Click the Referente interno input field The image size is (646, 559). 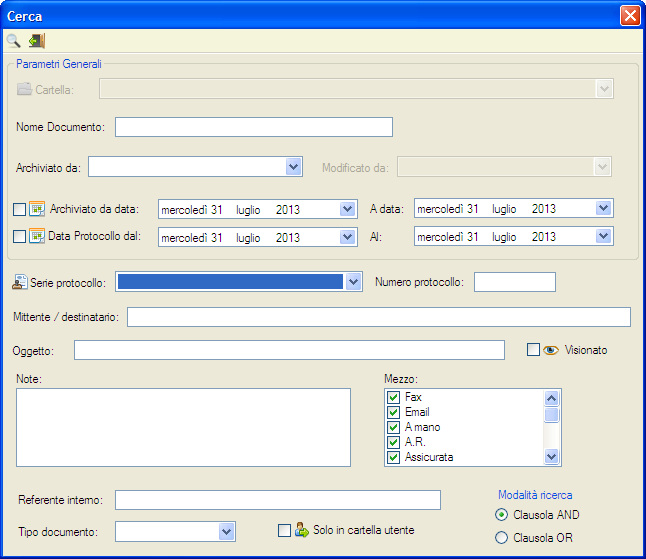click(x=278, y=500)
